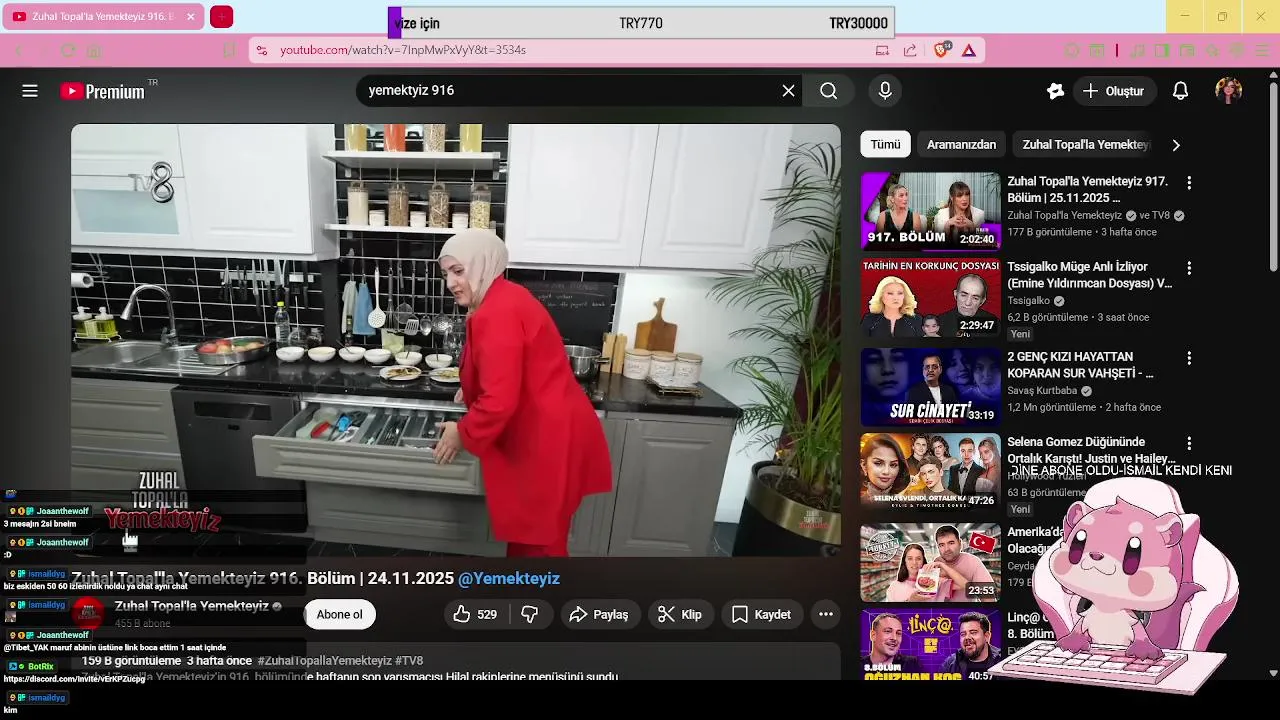Share the video via Paylaş
The width and height of the screenshot is (1280, 720).
coord(599,615)
